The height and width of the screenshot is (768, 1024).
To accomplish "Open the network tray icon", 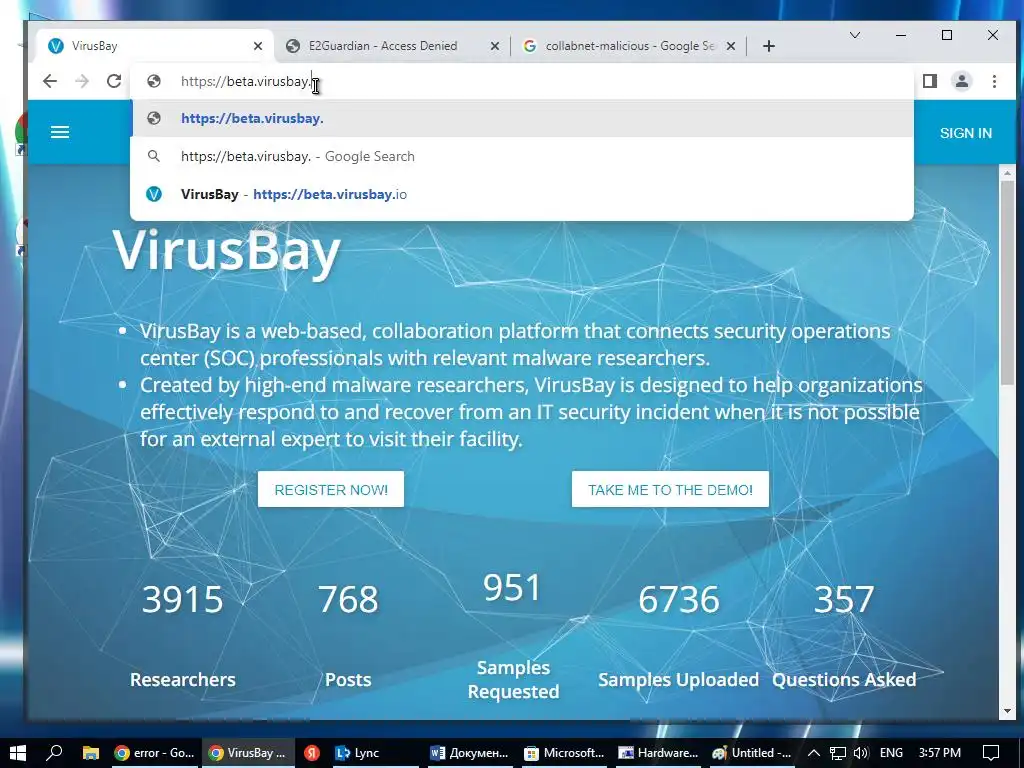I will click(x=838, y=753).
